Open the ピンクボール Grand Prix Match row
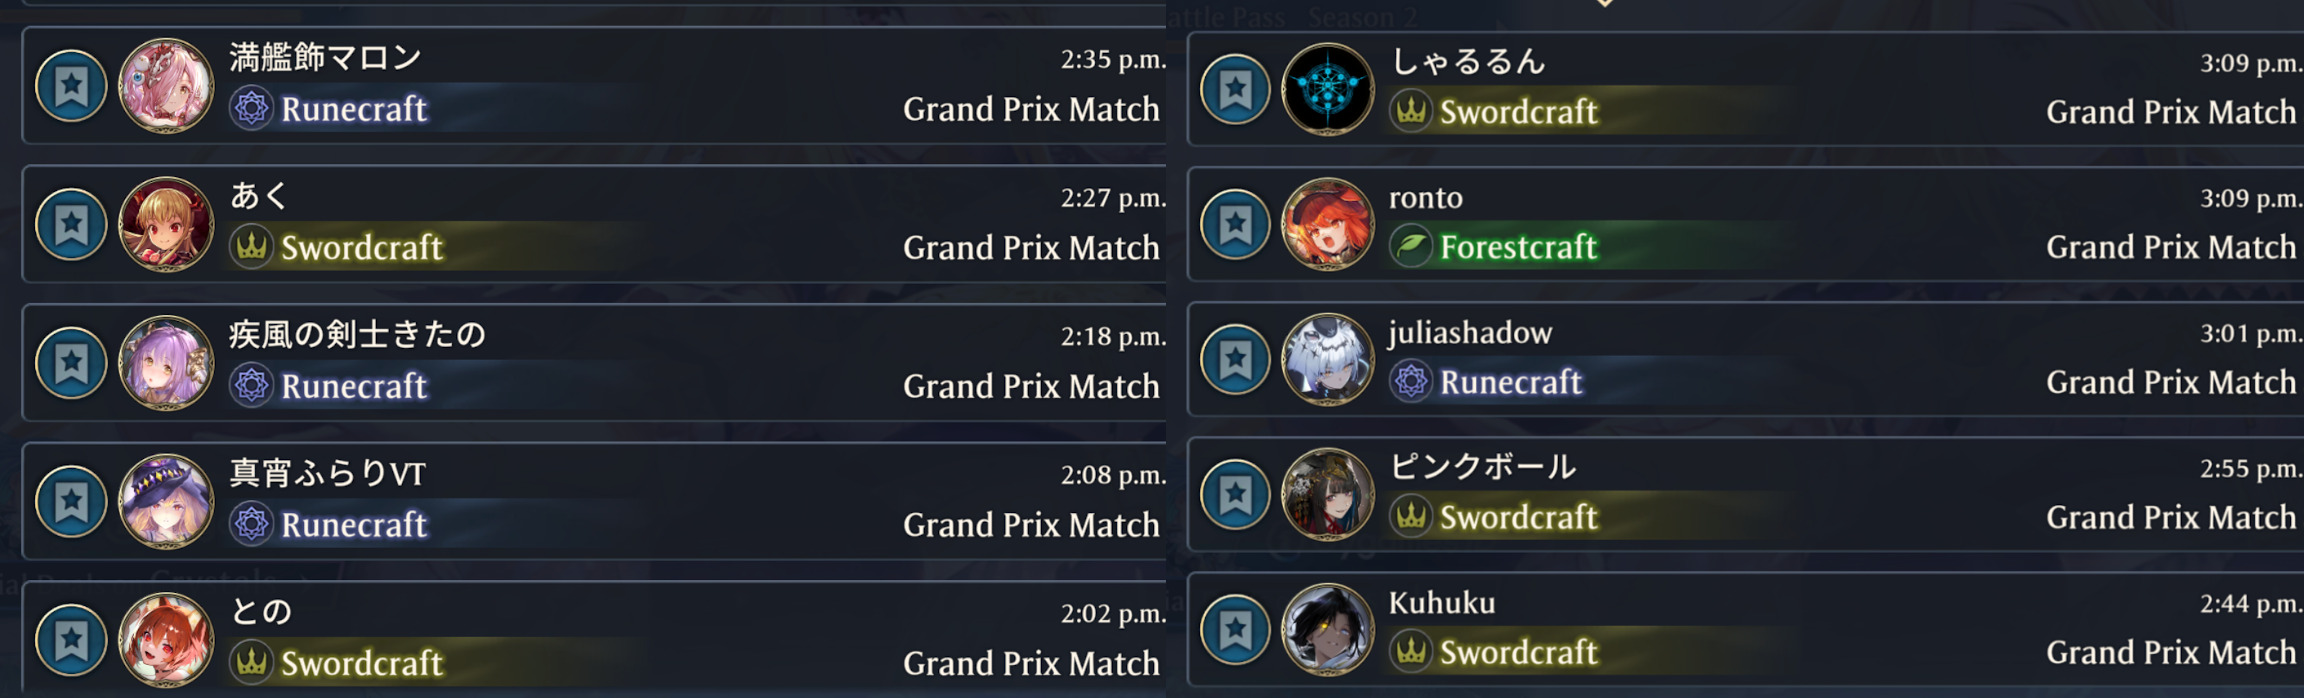The image size is (2304, 698). point(1745,494)
